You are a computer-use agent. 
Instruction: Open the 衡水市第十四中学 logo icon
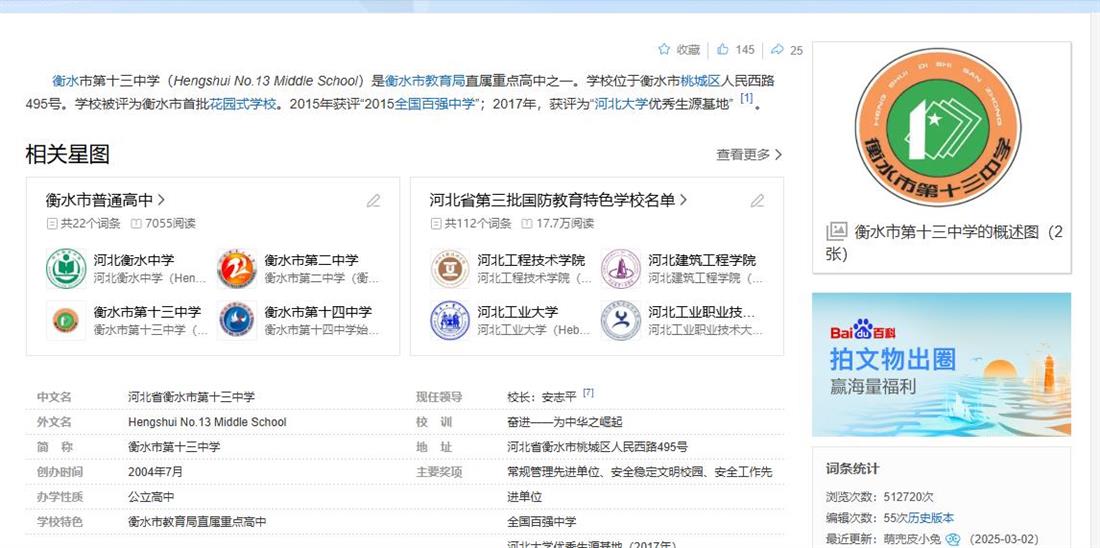pos(236,320)
